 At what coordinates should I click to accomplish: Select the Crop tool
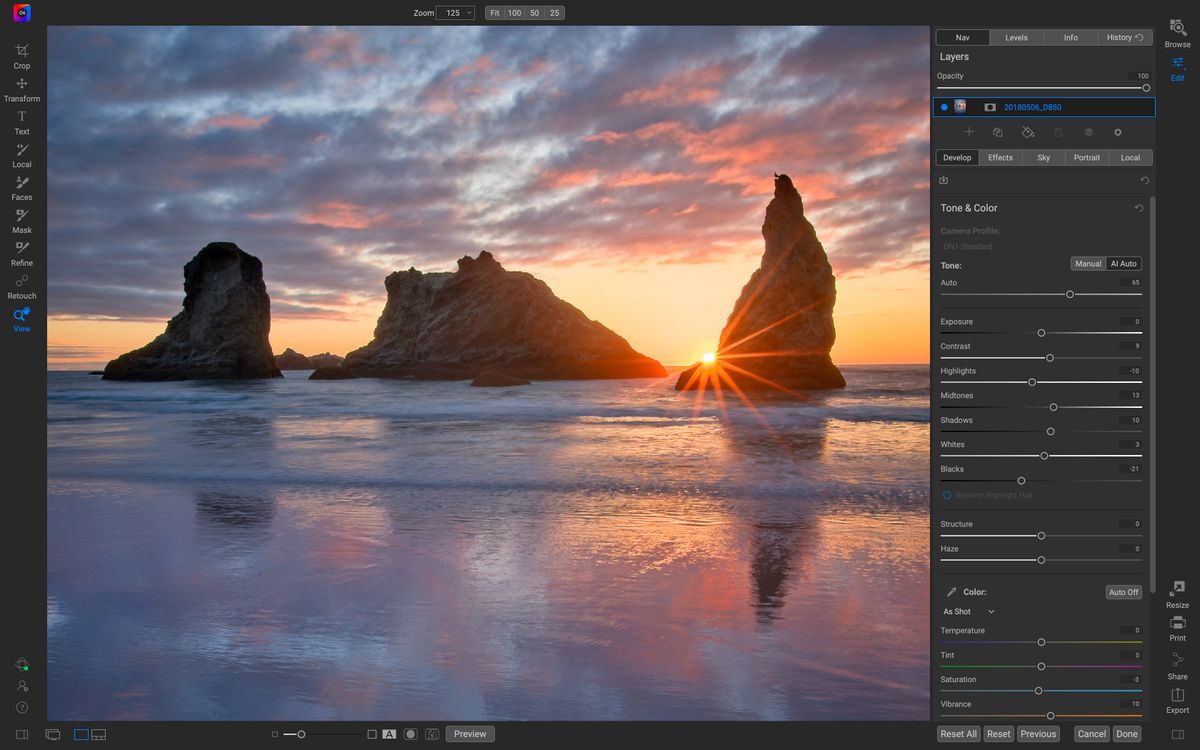coord(21,56)
